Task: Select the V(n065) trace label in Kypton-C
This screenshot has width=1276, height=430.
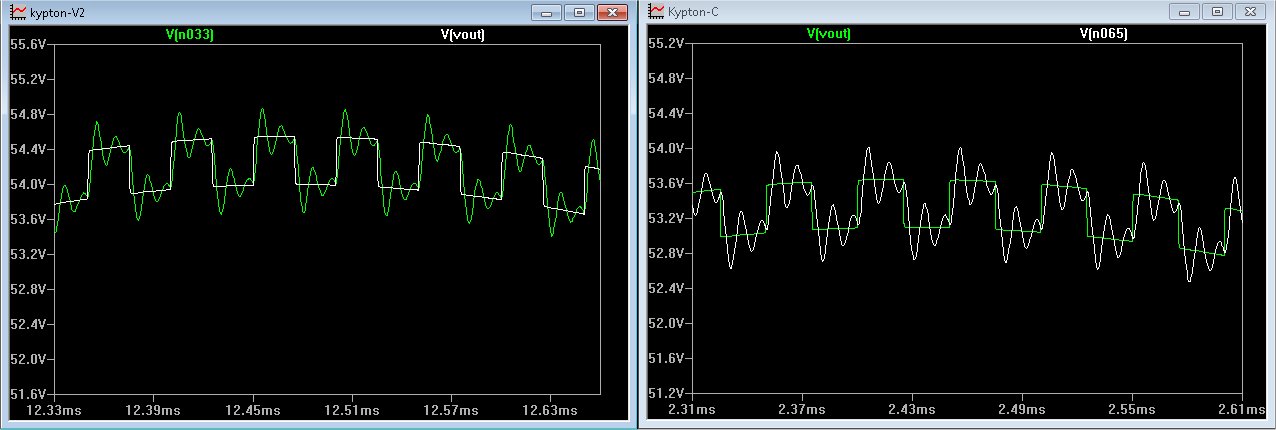Action: point(1105,33)
